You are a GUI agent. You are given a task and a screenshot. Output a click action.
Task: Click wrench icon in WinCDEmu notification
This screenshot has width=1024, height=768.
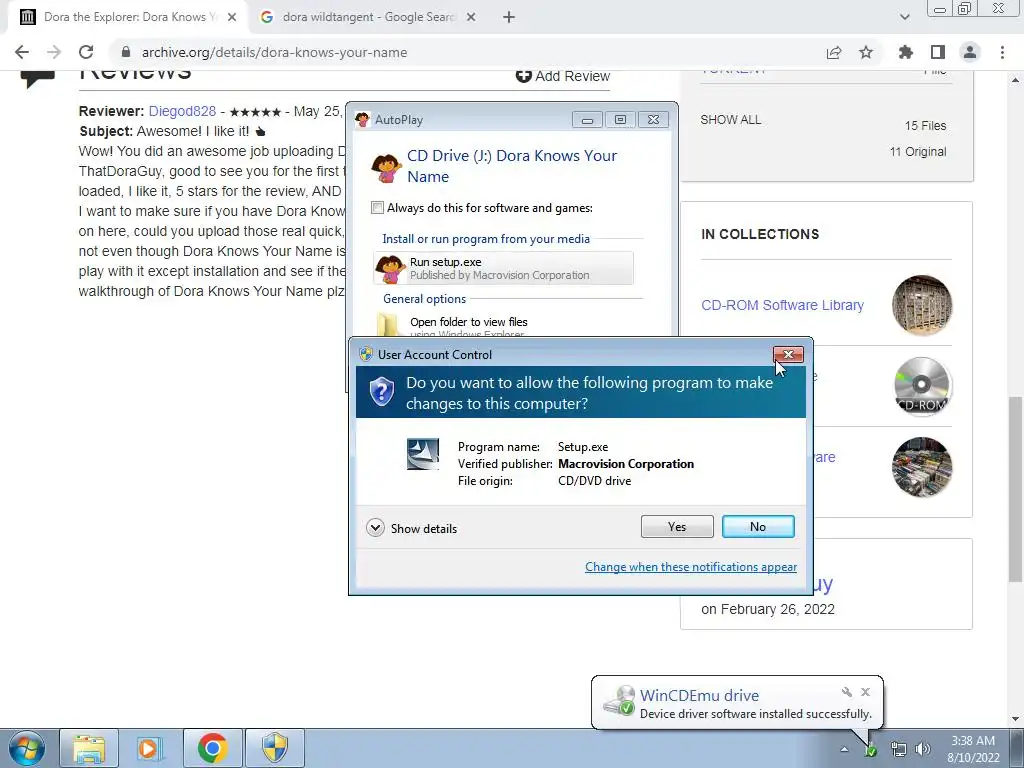[x=846, y=692]
